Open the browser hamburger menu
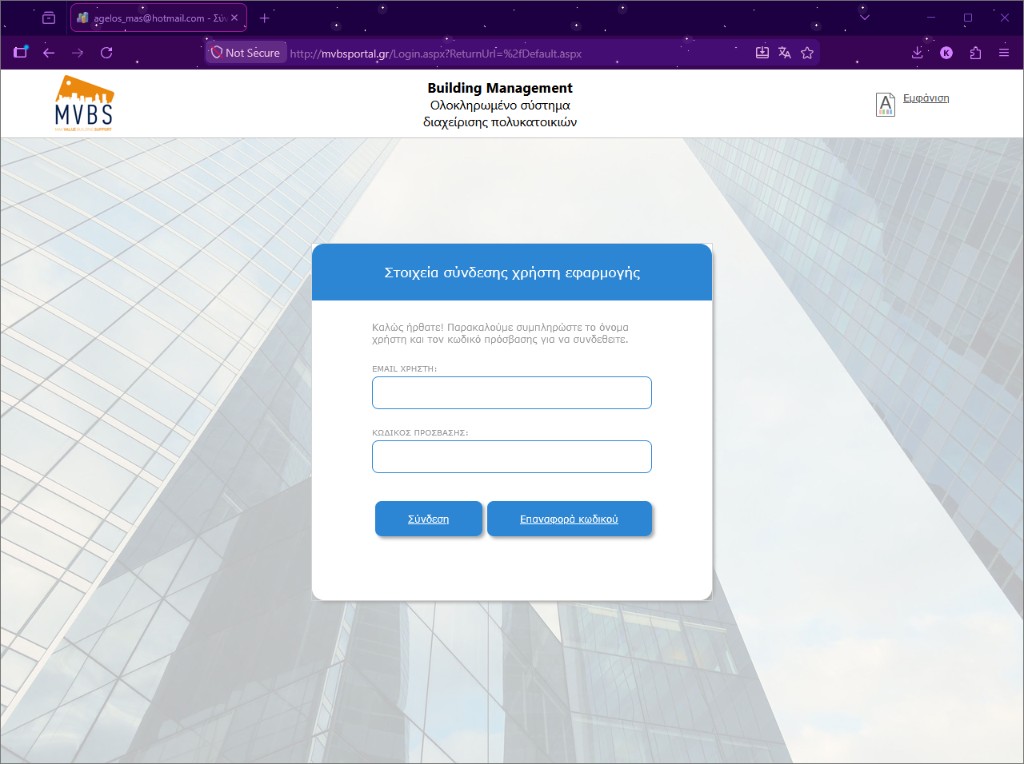 tap(1004, 53)
